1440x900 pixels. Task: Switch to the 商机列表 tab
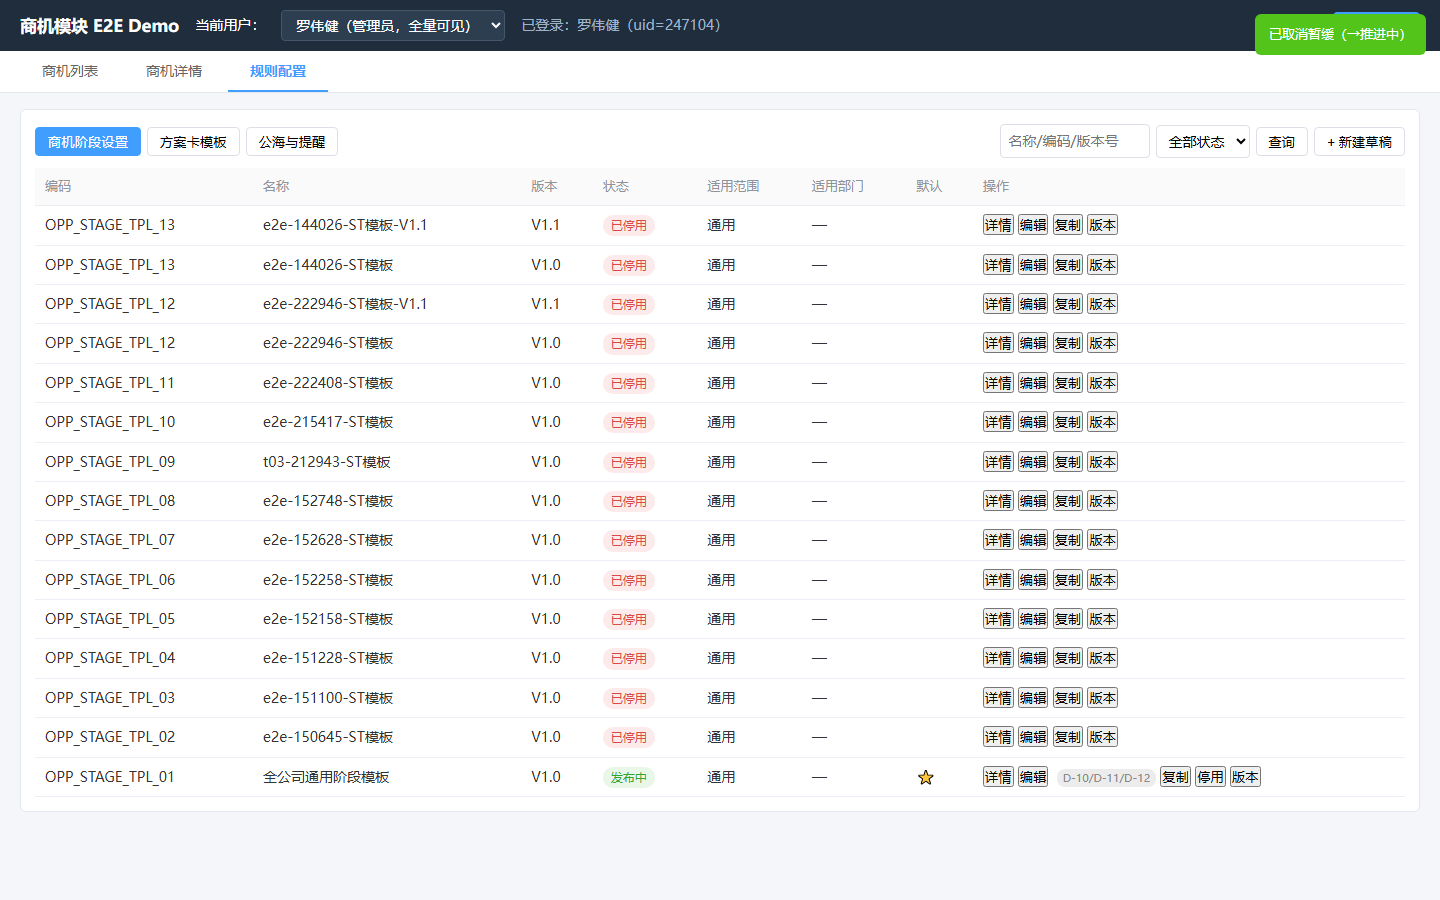coord(70,71)
